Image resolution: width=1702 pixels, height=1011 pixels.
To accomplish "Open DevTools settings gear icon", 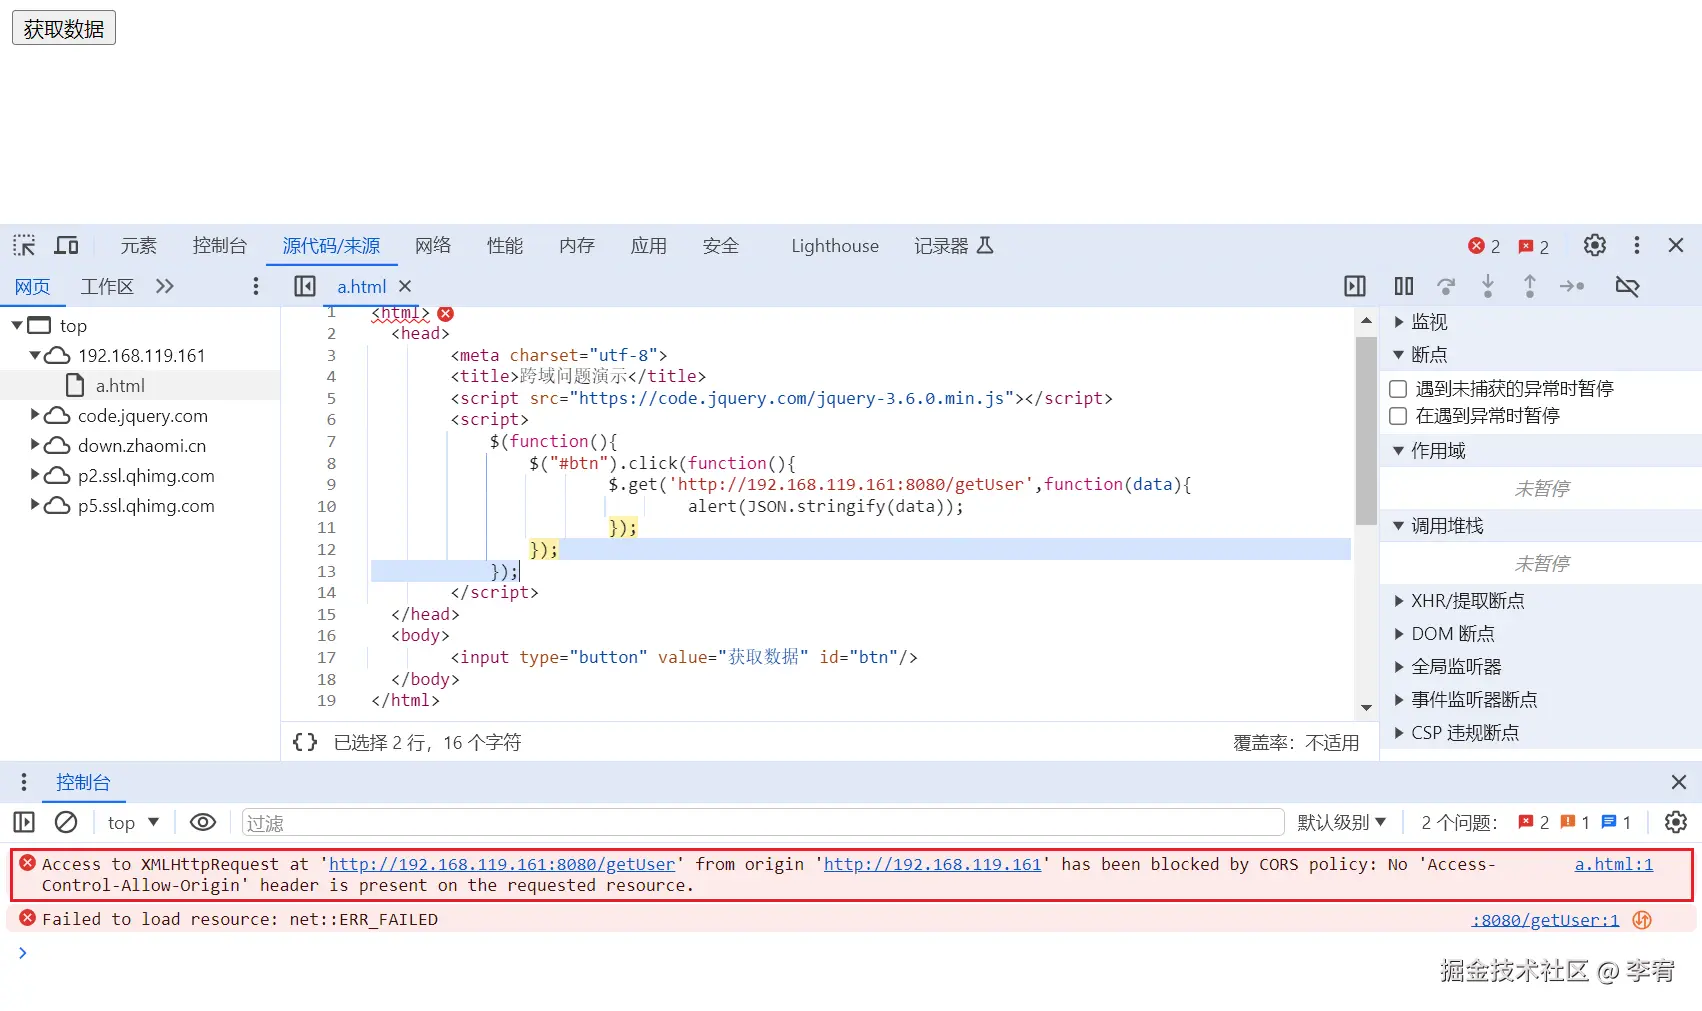I will pos(1595,245).
